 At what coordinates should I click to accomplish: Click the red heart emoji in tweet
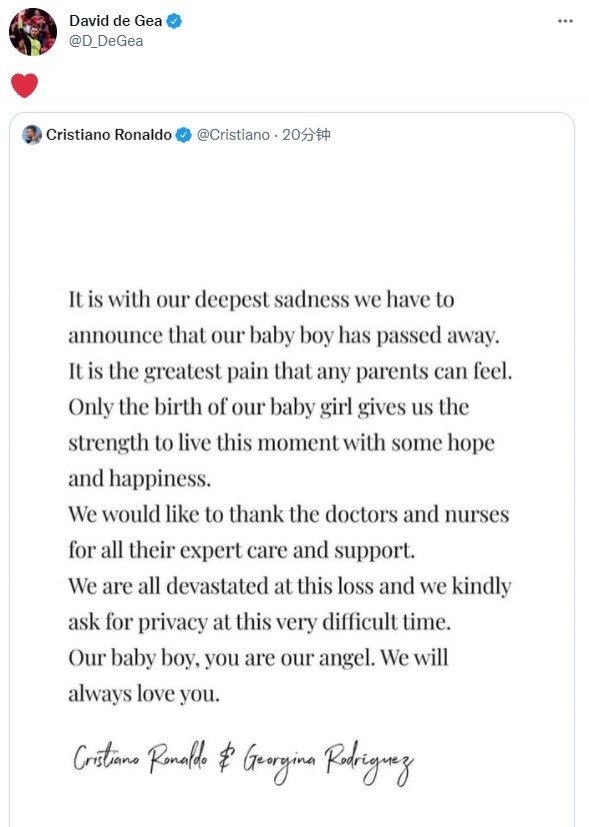tap(24, 85)
